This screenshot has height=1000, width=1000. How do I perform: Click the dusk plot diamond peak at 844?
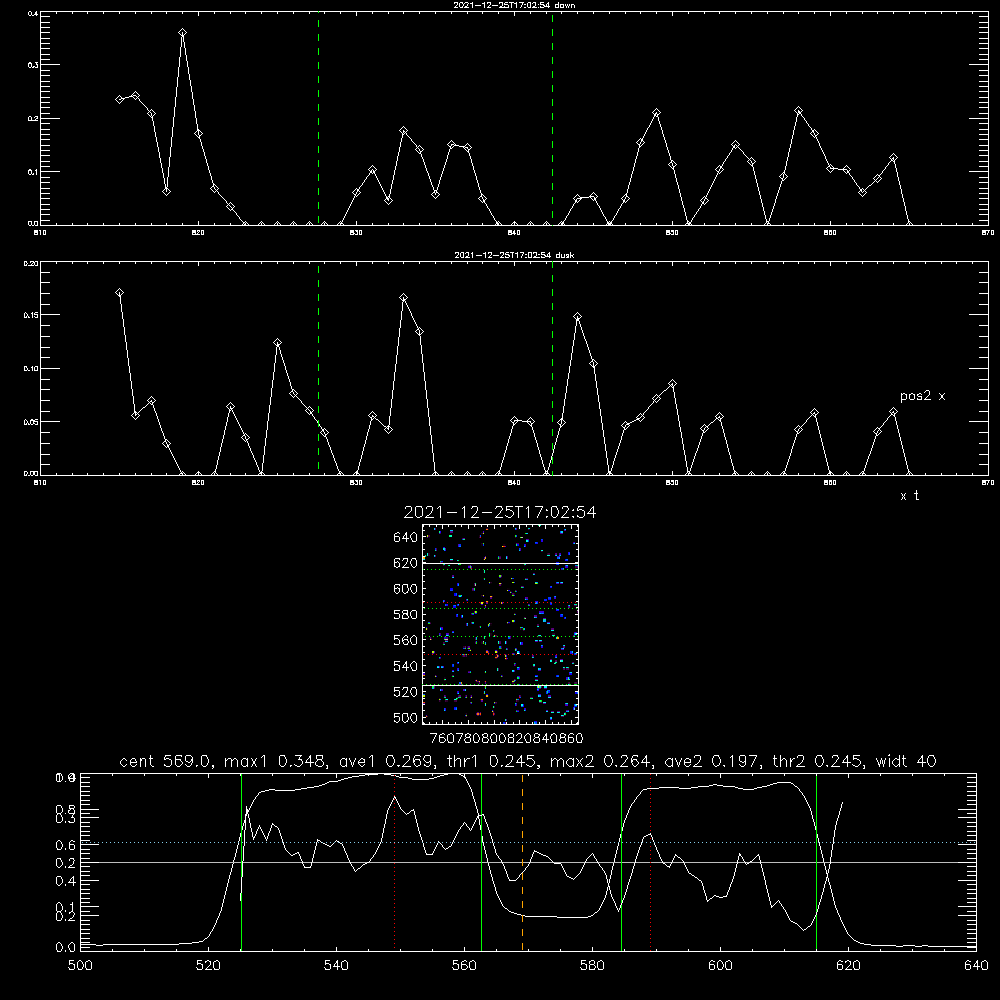578,317
